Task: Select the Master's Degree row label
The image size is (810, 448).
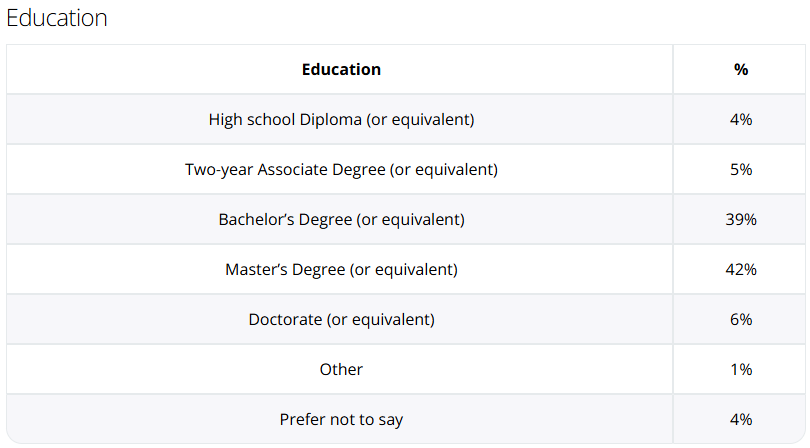Action: click(x=341, y=270)
